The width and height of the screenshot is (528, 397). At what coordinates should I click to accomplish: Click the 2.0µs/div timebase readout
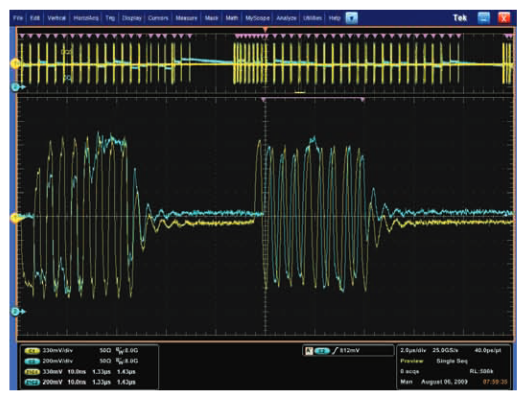pos(414,351)
